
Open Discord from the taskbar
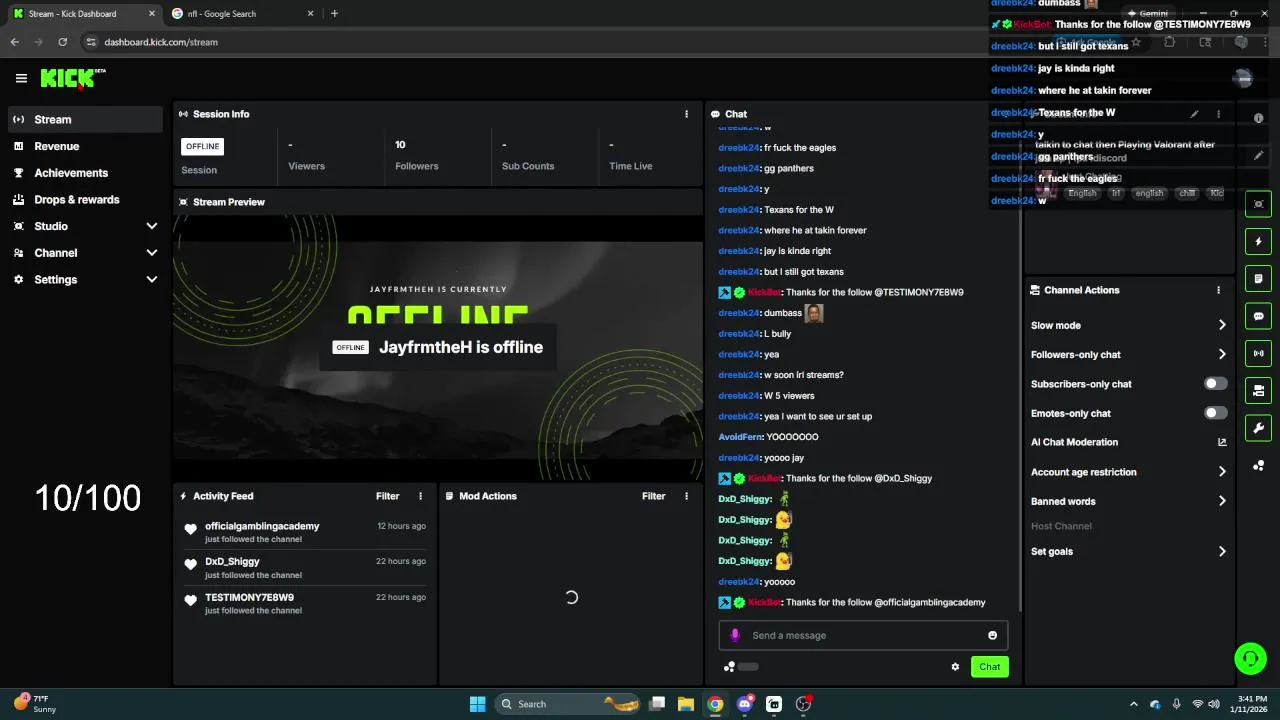(744, 704)
